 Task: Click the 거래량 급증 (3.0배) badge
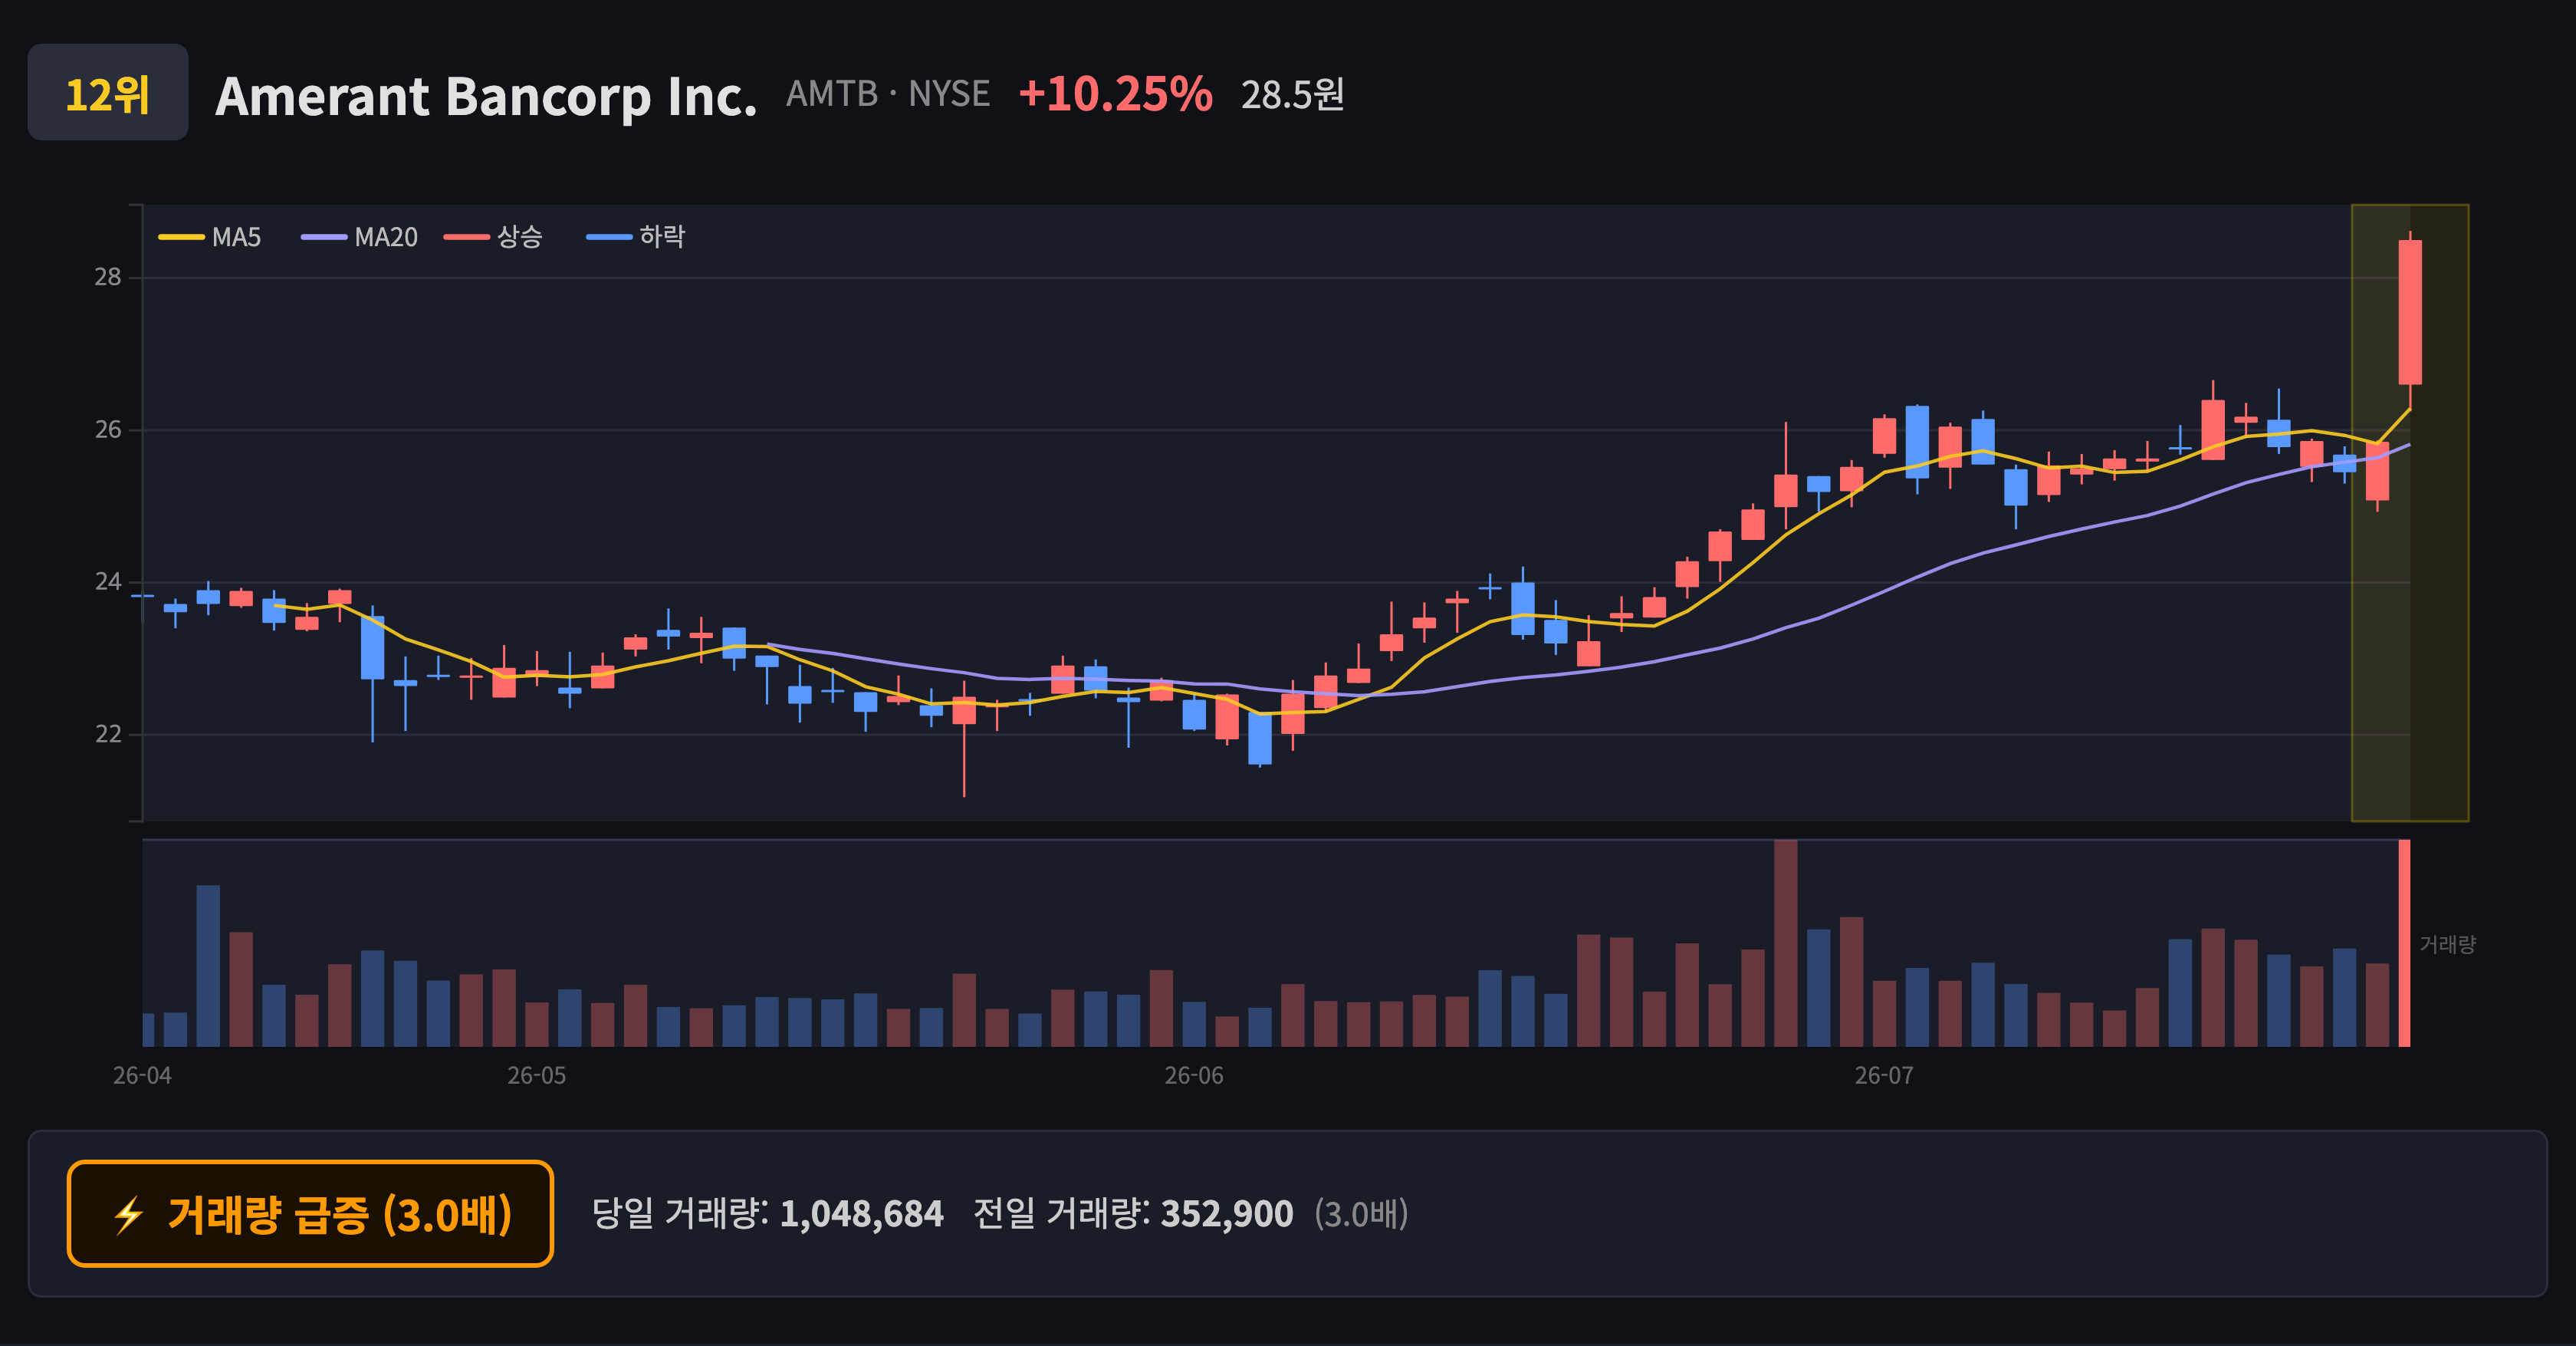click(310, 1214)
